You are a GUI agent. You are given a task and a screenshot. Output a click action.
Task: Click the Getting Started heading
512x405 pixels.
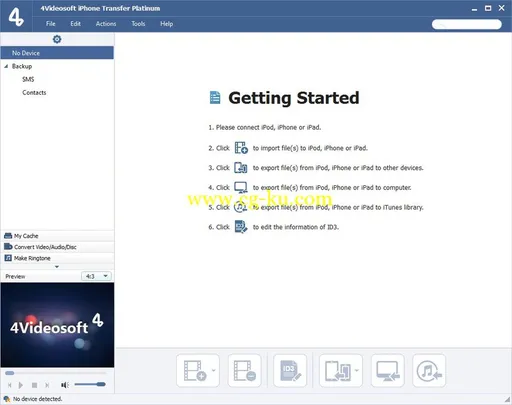tap(294, 98)
